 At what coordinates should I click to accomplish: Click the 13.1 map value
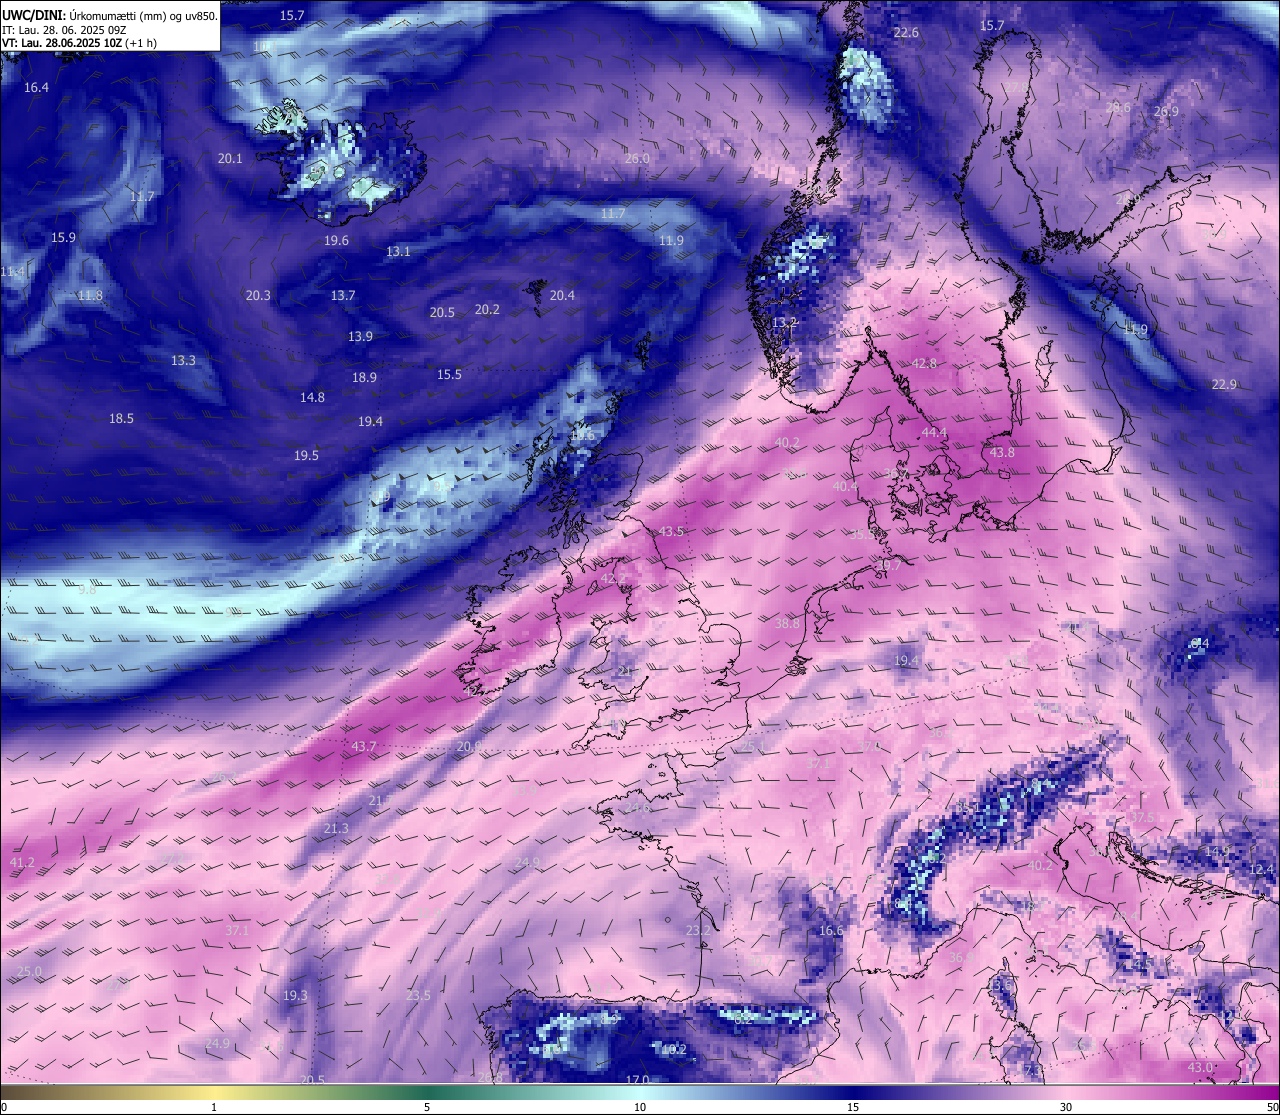click(x=398, y=252)
